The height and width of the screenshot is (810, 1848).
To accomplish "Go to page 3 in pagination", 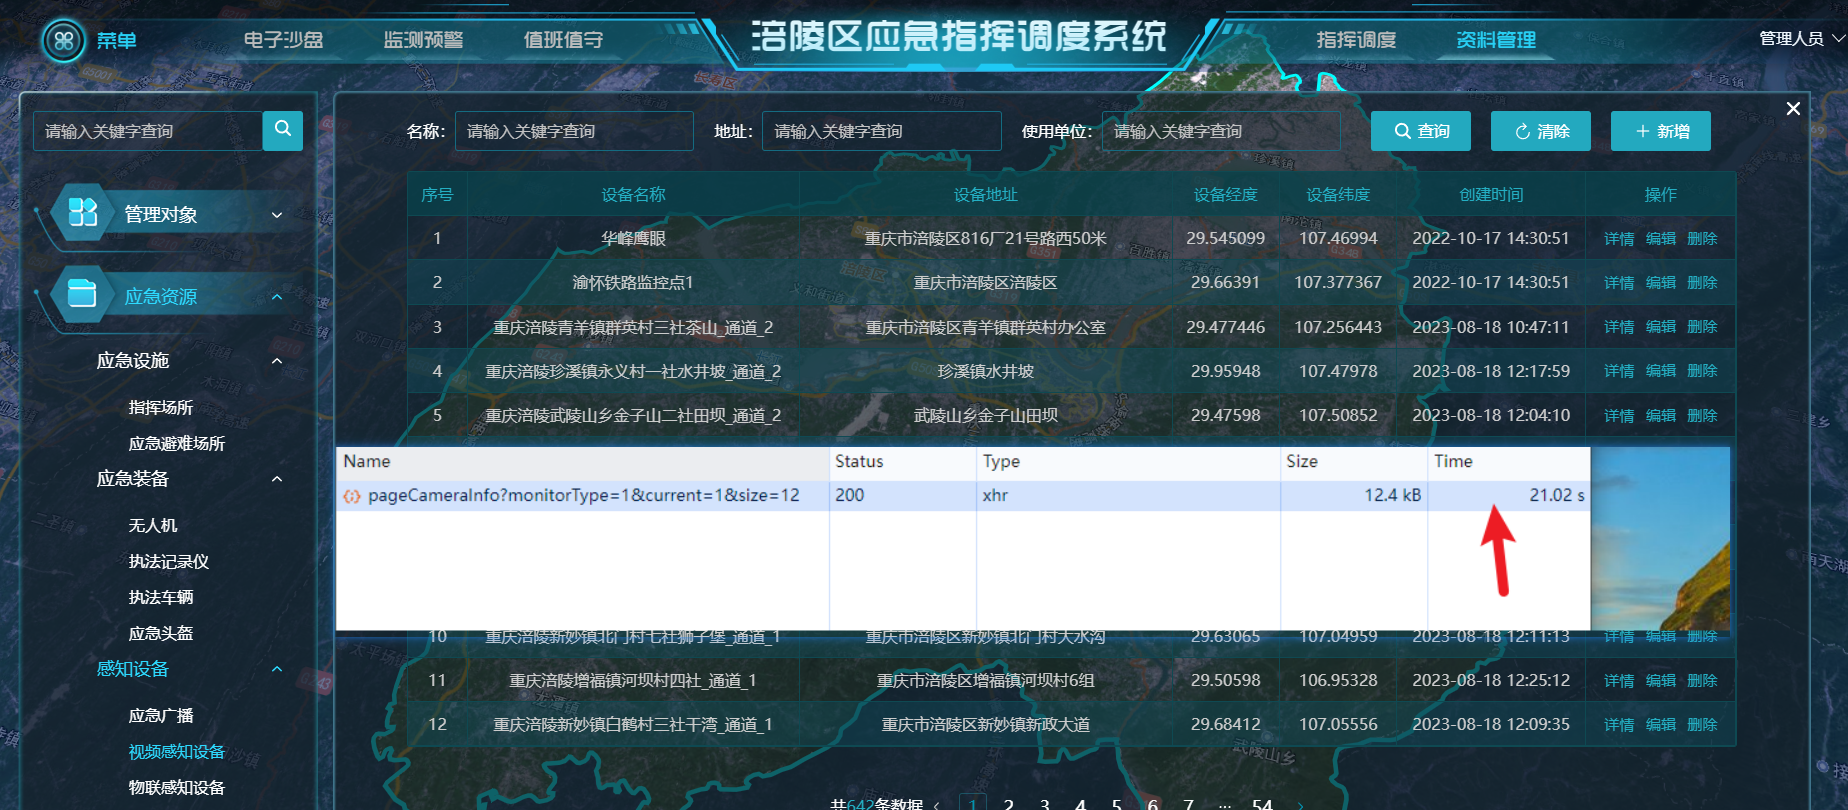I will click(1044, 803).
